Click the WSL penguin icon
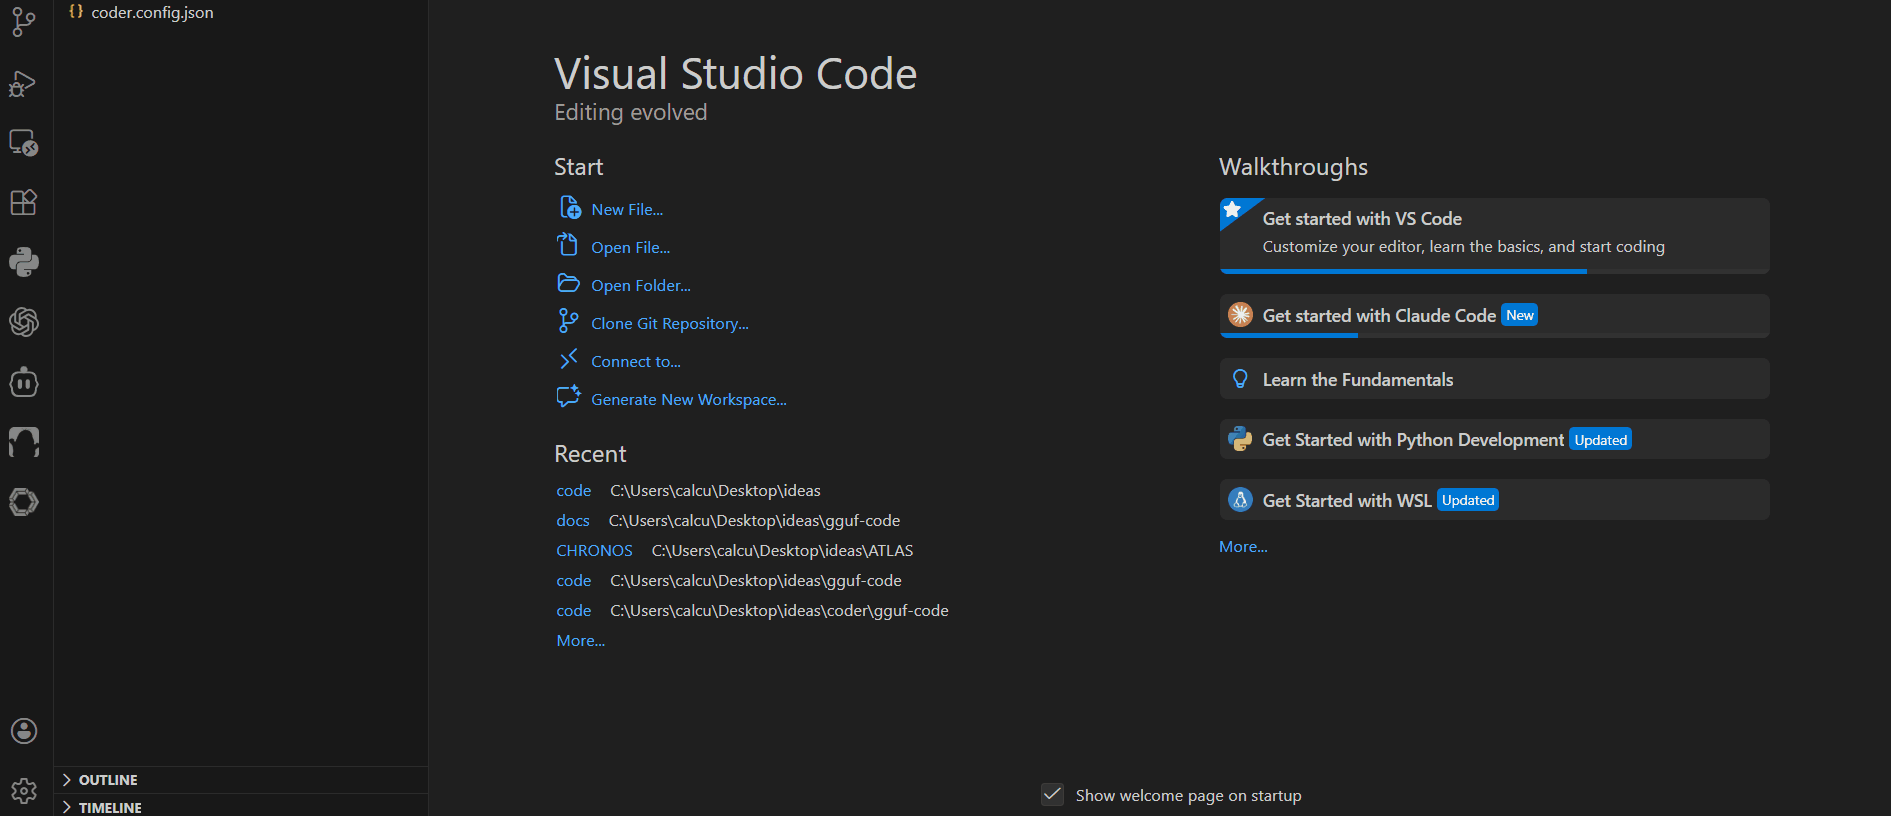 coord(1240,500)
